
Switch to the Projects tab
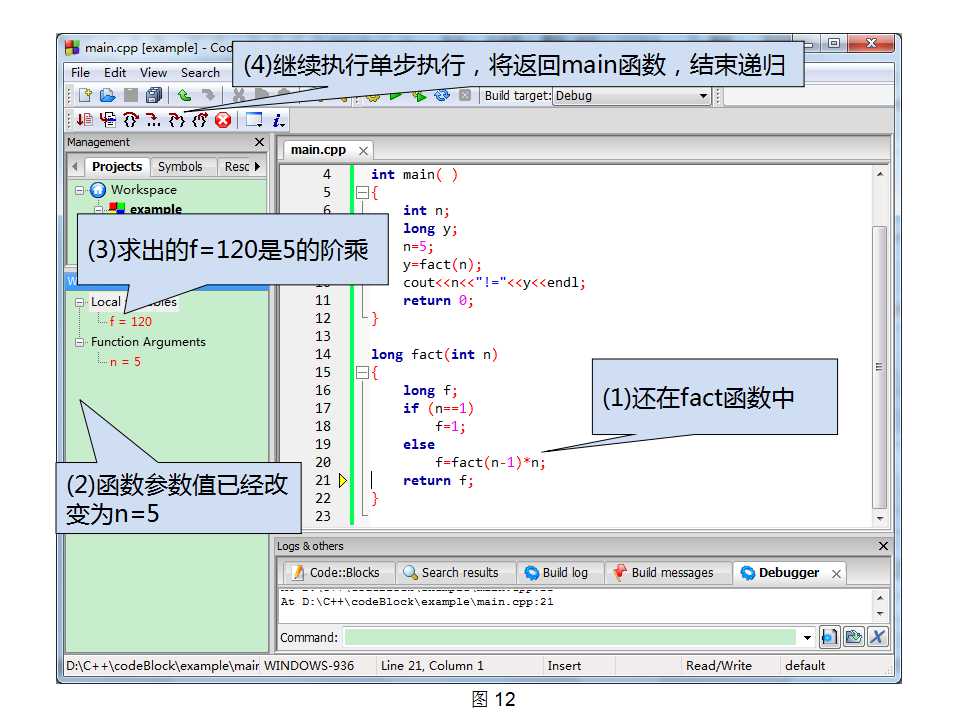coord(117,167)
